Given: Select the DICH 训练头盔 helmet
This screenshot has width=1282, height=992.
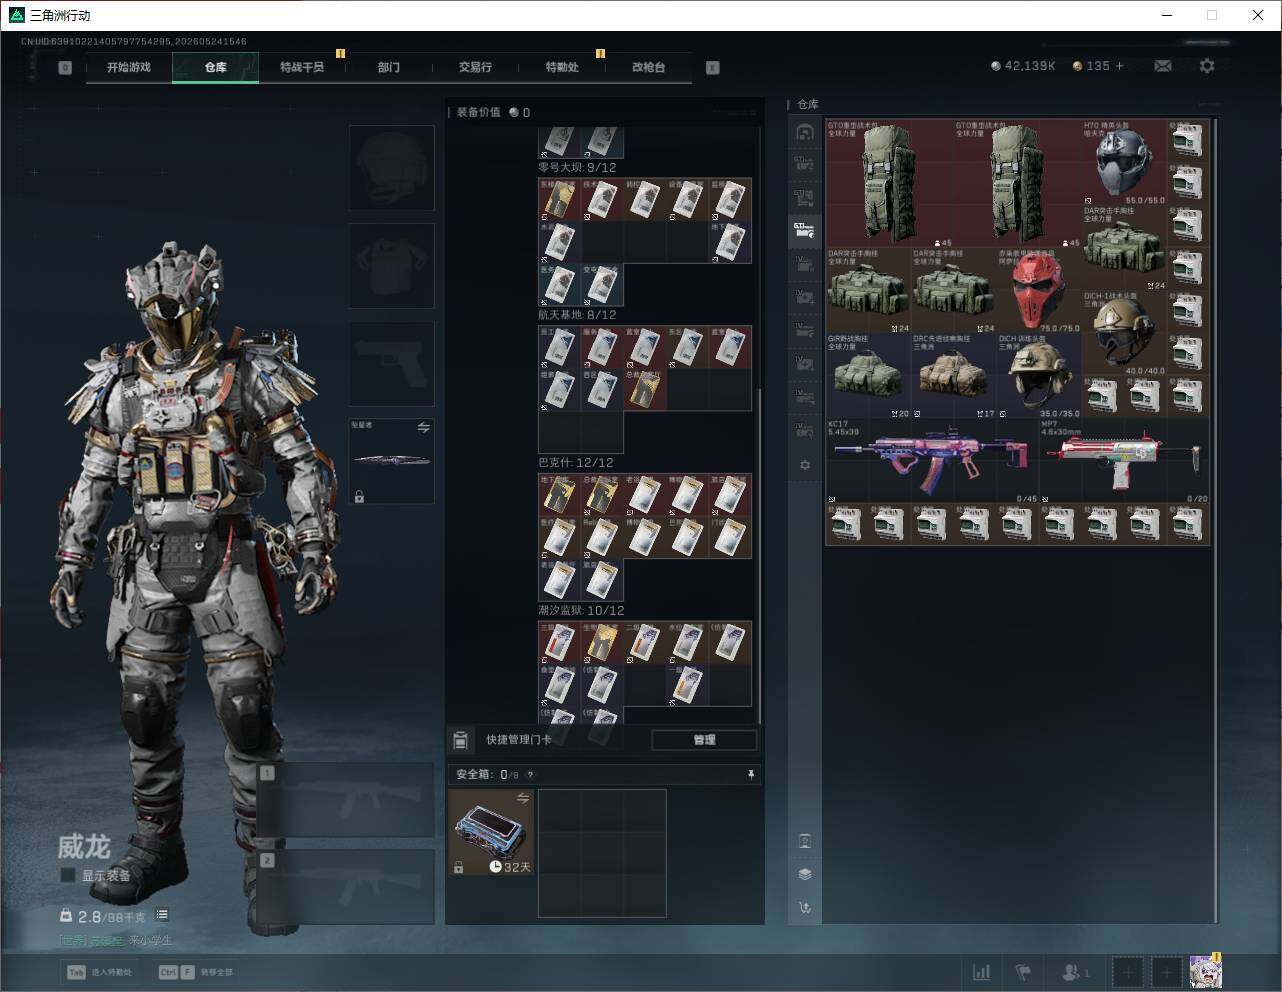Looking at the screenshot, I should 1040,376.
